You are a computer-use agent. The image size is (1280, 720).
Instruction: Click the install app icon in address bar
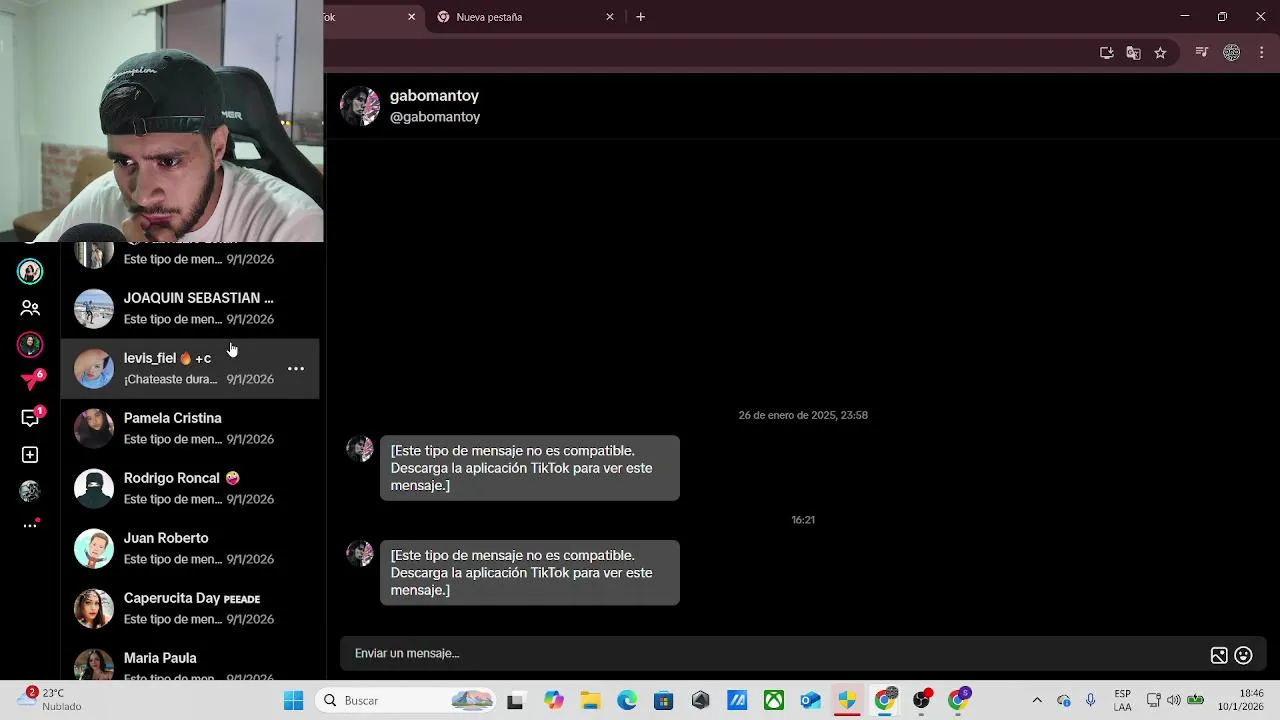coord(1107,53)
